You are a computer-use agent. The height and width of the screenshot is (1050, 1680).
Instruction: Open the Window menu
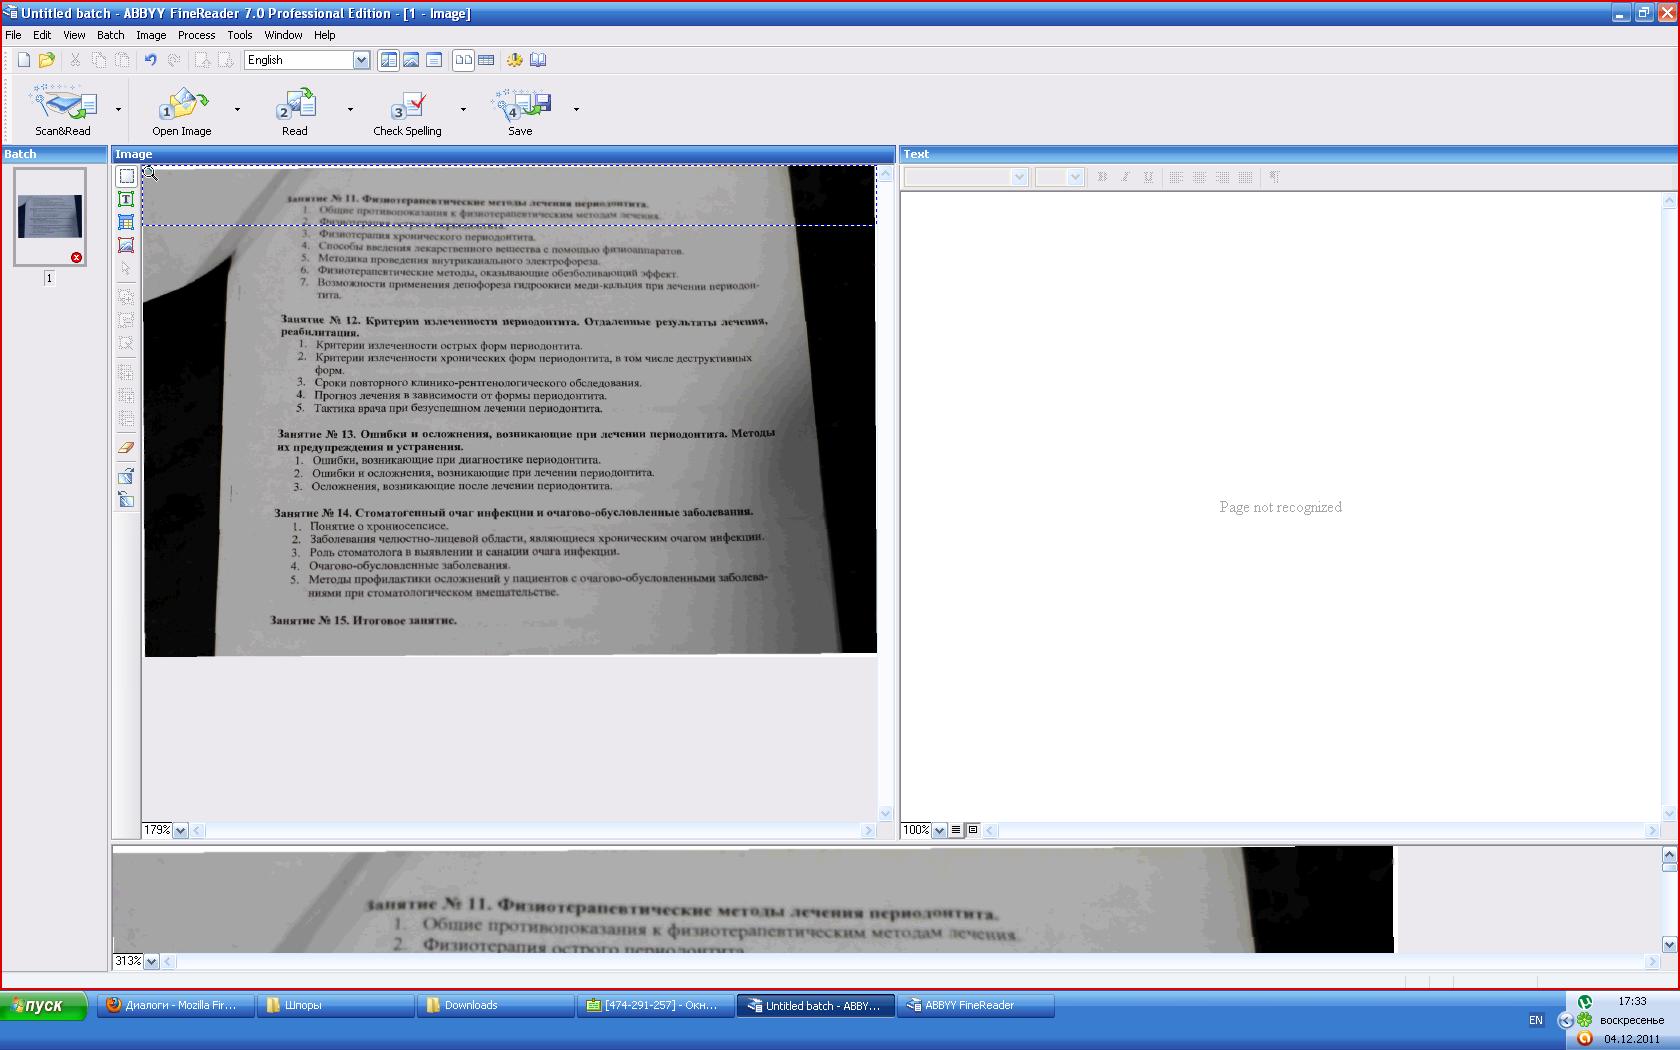(283, 35)
